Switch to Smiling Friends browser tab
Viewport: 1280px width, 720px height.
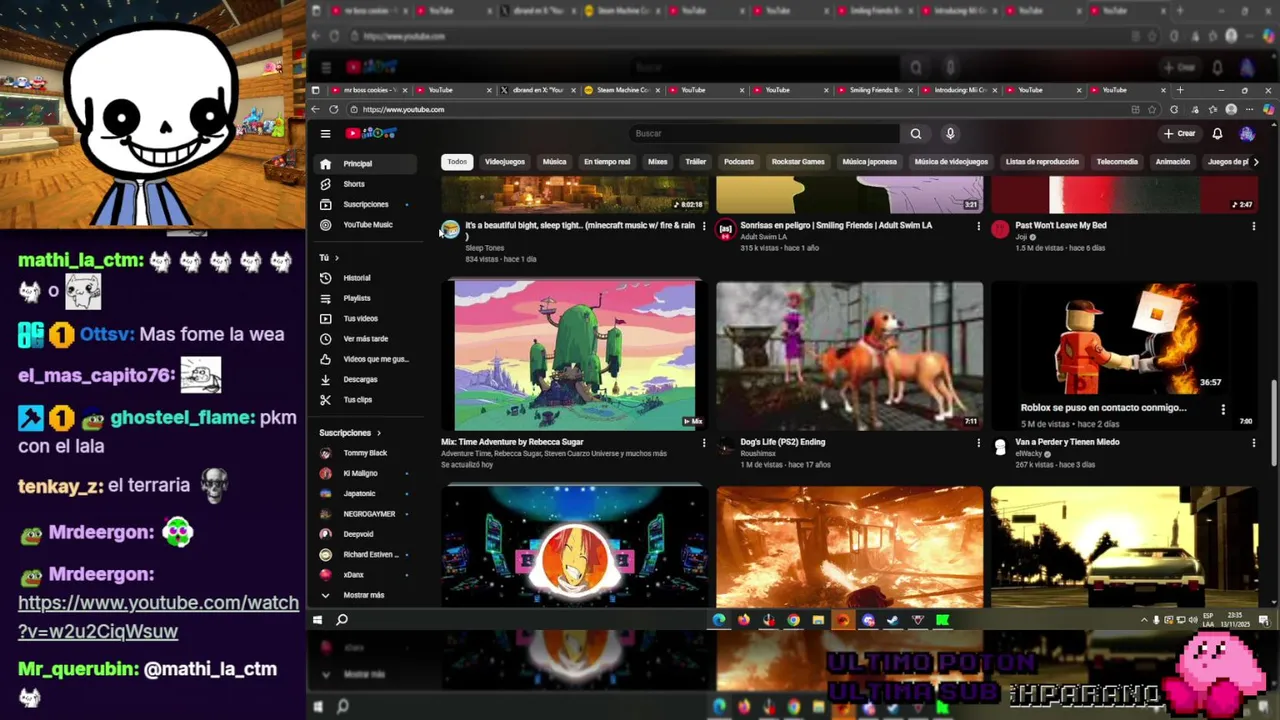876,90
